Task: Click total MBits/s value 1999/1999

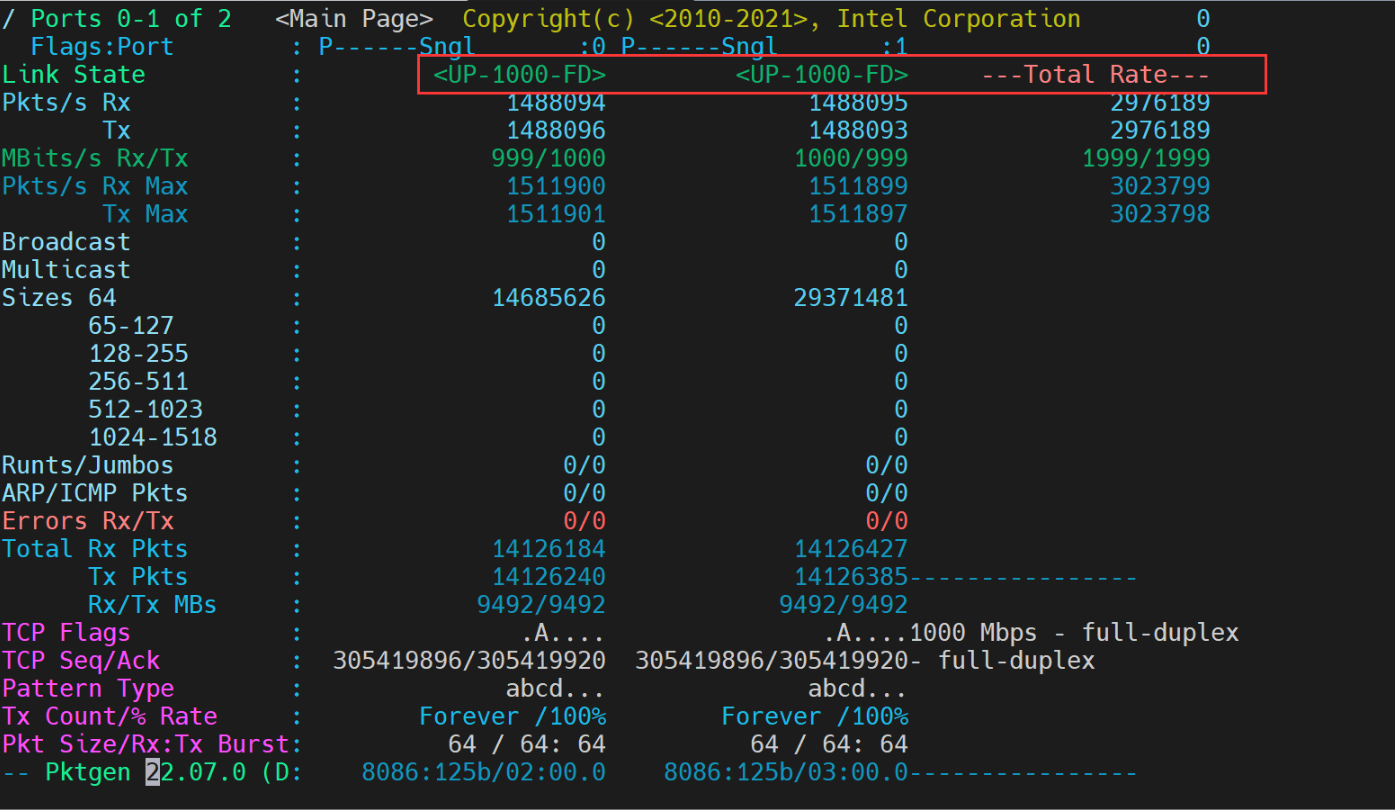Action: 1146,158
